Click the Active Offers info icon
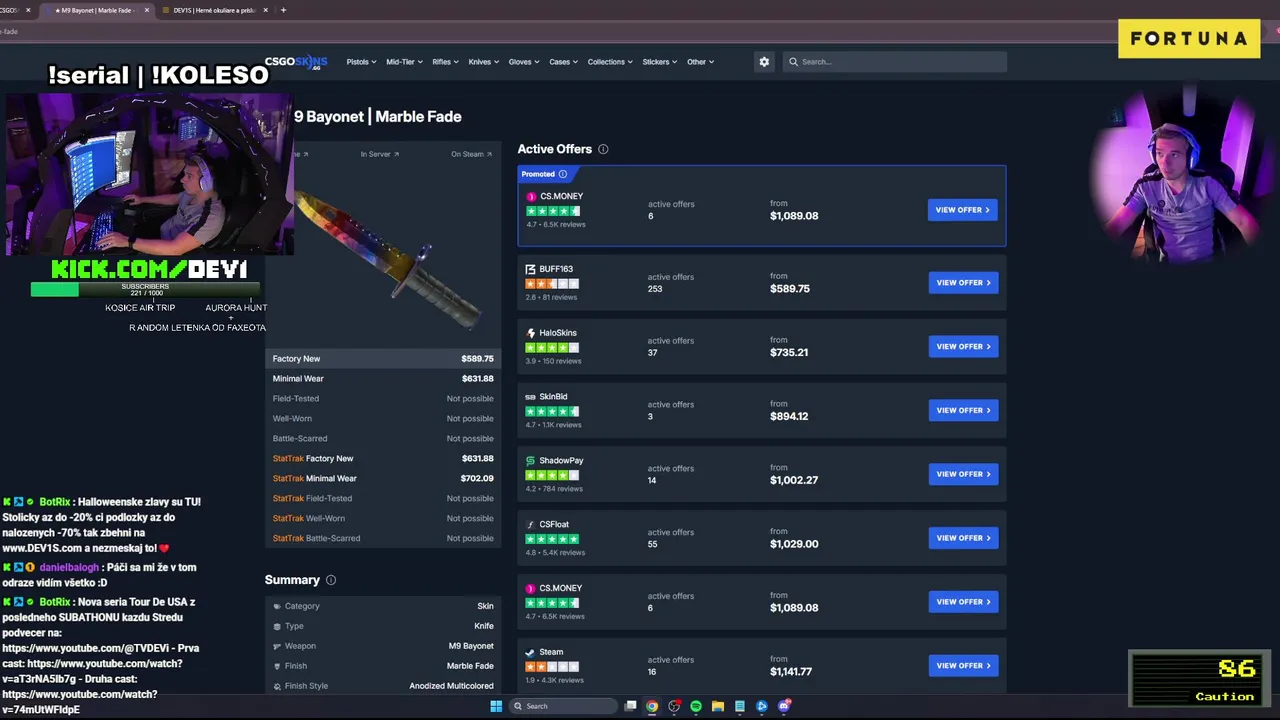This screenshot has width=1280, height=720. pos(603,149)
